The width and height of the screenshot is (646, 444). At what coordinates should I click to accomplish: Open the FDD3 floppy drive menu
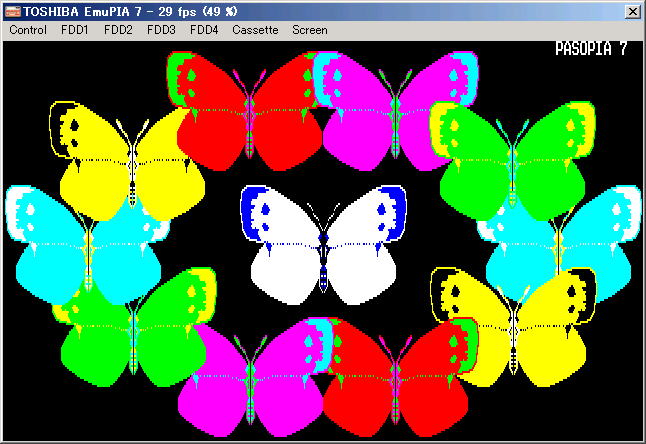[161, 30]
